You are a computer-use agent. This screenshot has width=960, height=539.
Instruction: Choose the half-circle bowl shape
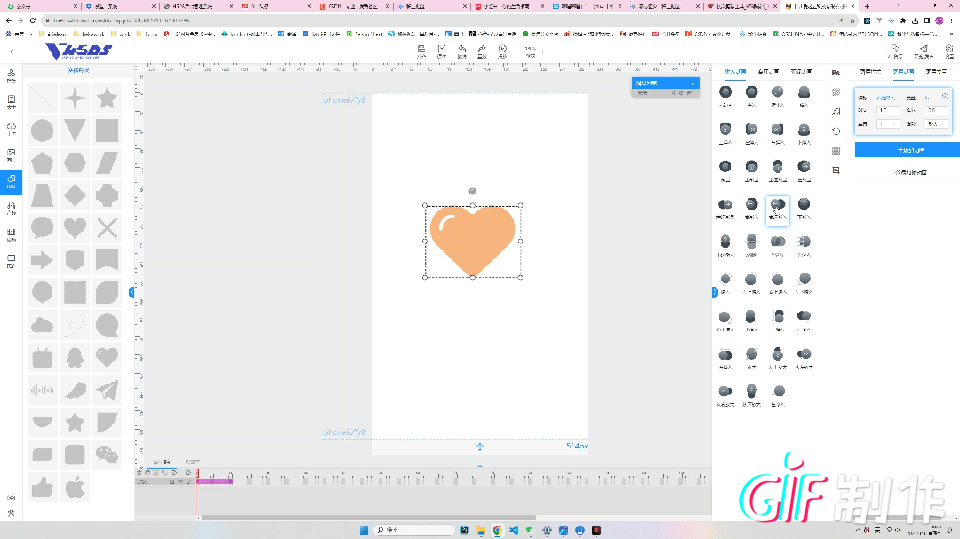click(x=42, y=423)
